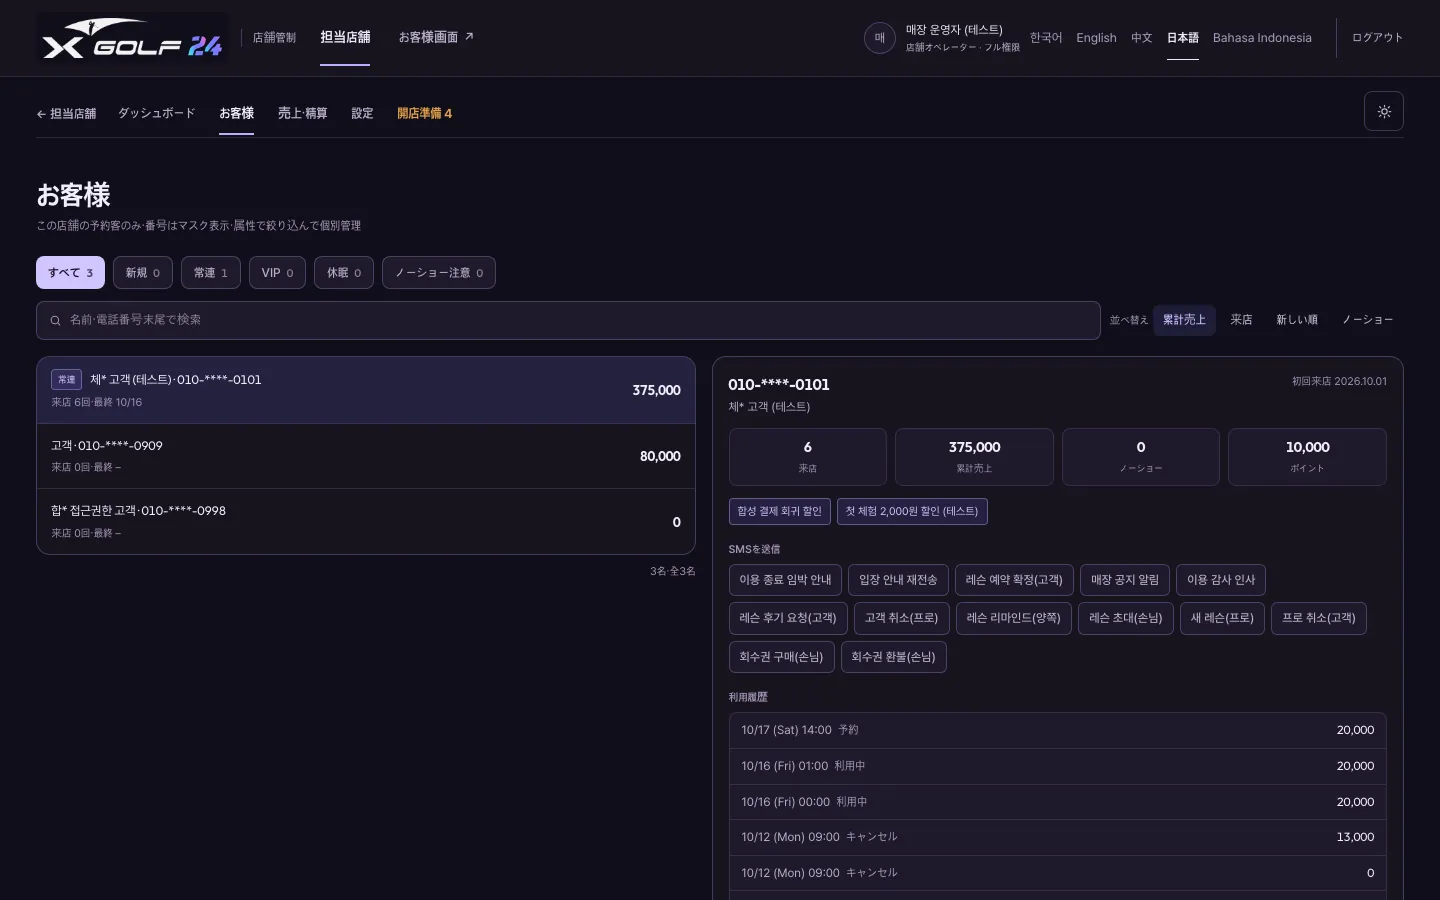Open the 担当店舗 top navigation item
Screen dimensions: 1440x900
(345, 38)
